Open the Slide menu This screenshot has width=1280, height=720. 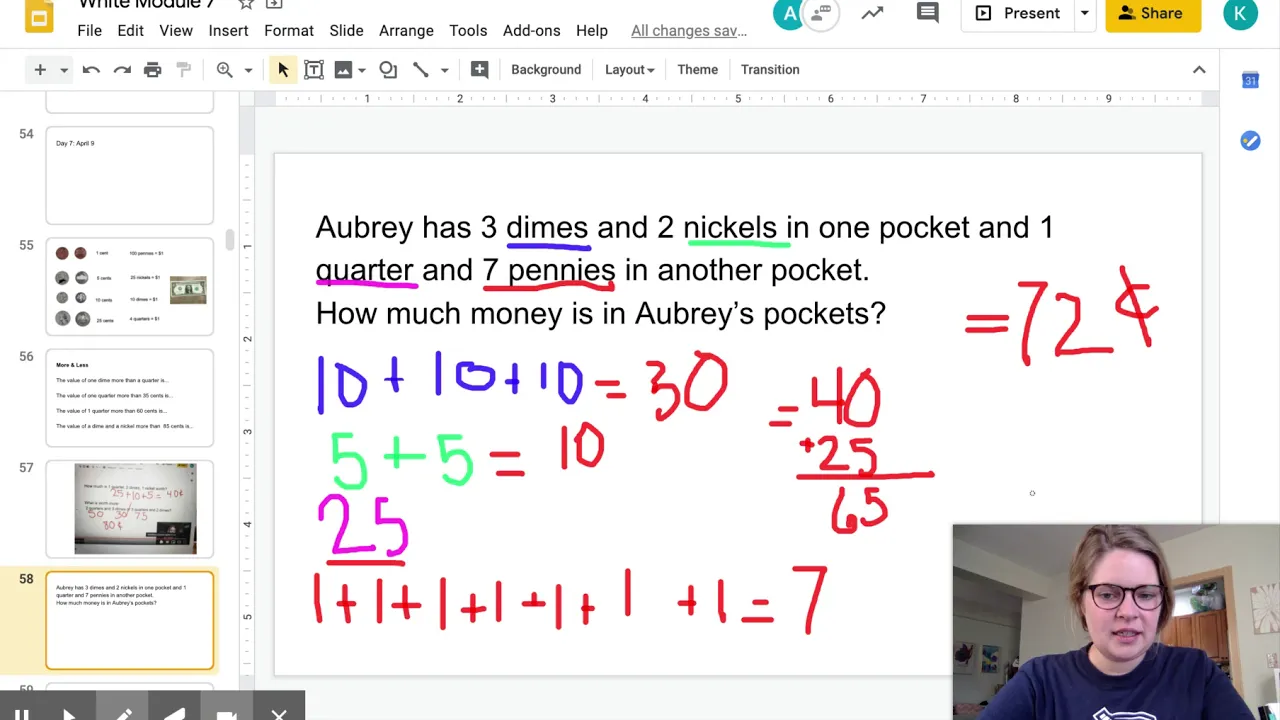[x=346, y=31]
